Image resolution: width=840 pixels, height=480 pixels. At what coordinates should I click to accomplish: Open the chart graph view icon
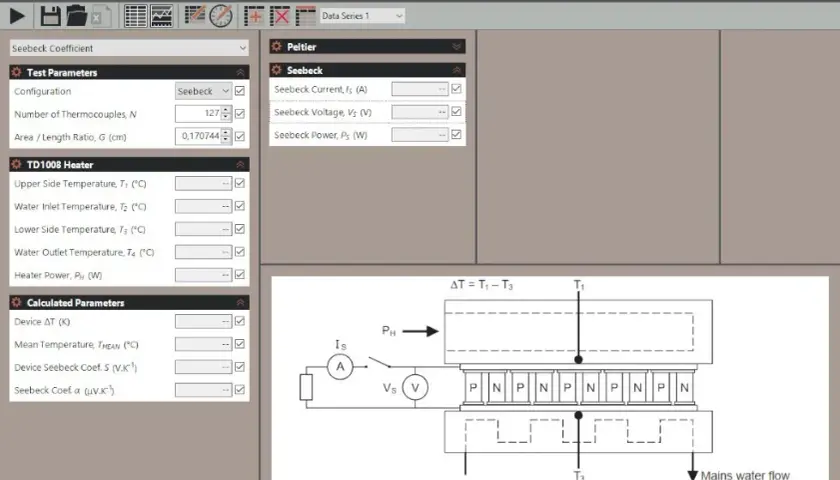[162, 16]
